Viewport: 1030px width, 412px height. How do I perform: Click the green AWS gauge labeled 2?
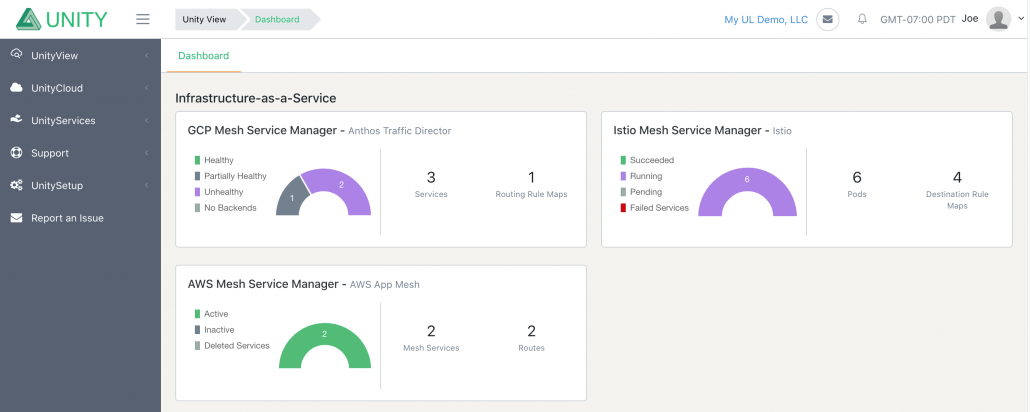point(325,336)
